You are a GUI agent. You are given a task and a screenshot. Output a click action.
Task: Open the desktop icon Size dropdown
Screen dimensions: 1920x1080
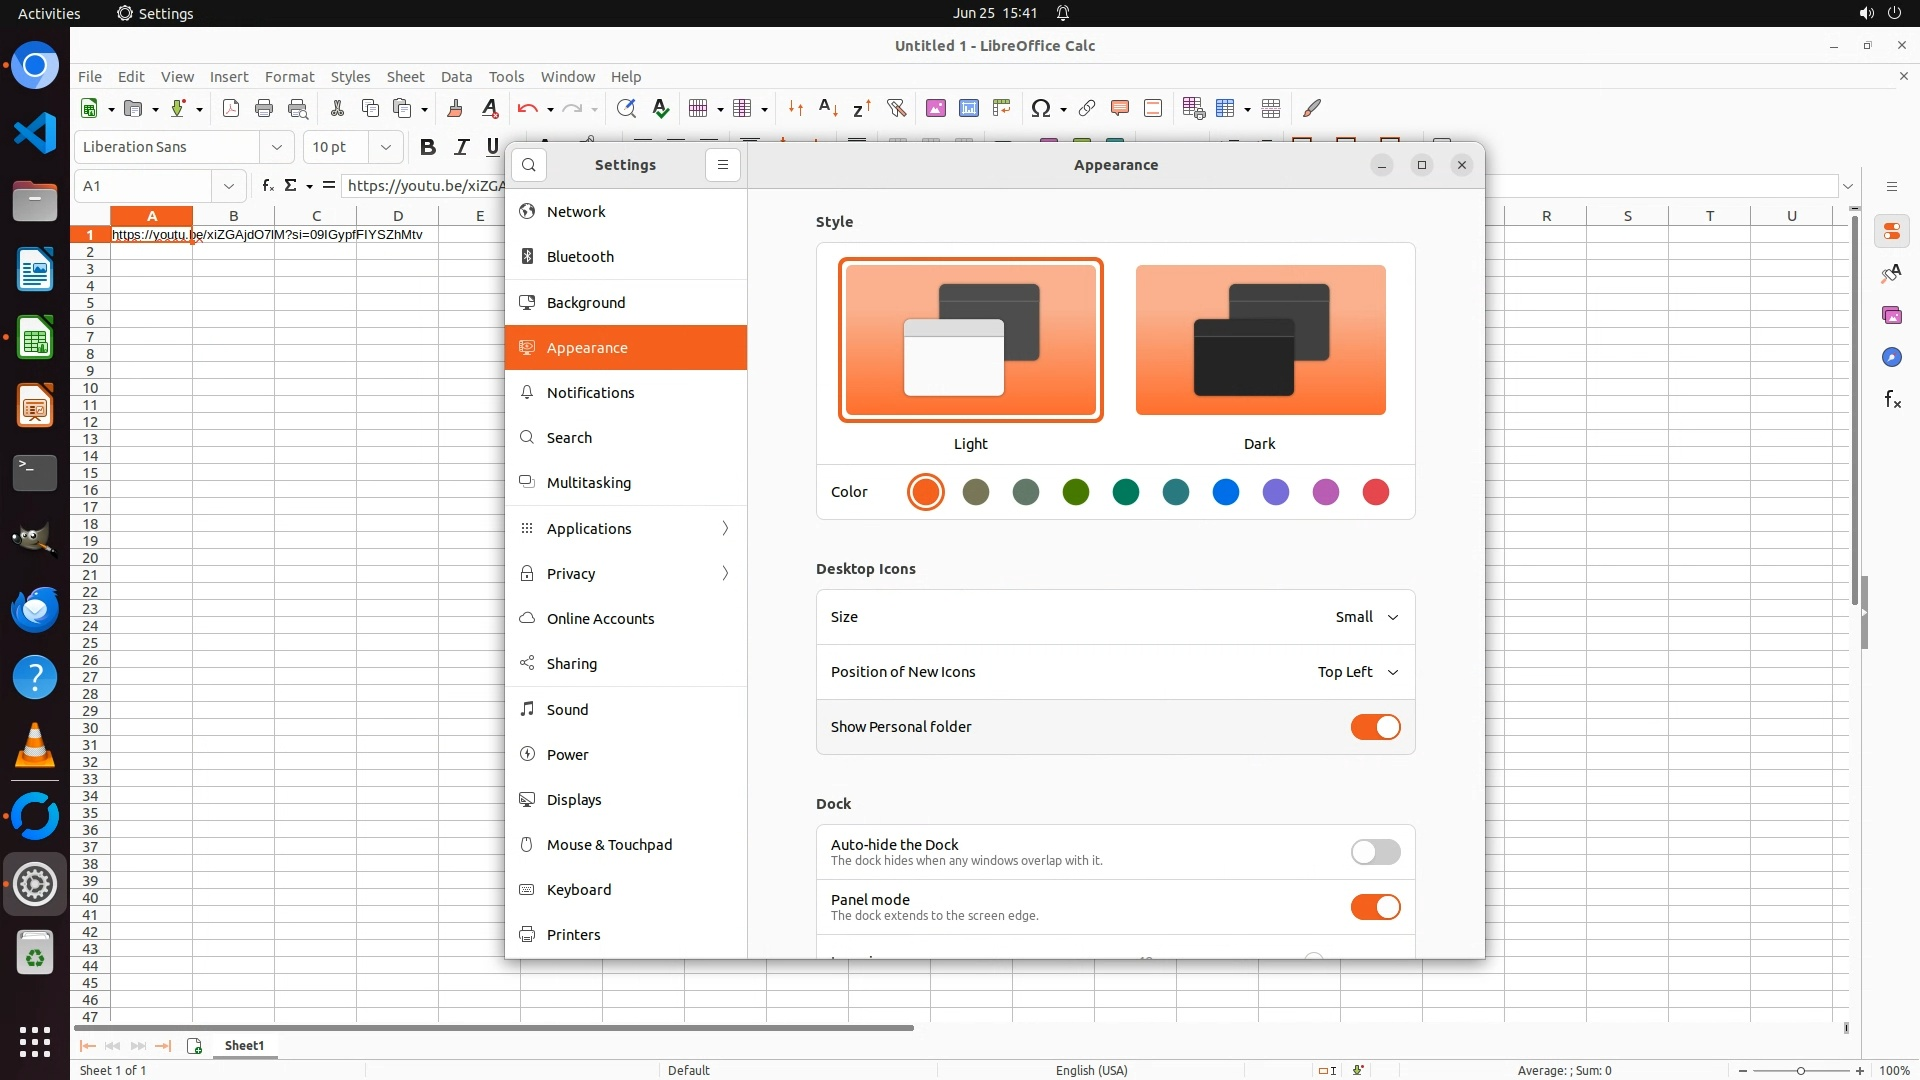(x=1366, y=617)
